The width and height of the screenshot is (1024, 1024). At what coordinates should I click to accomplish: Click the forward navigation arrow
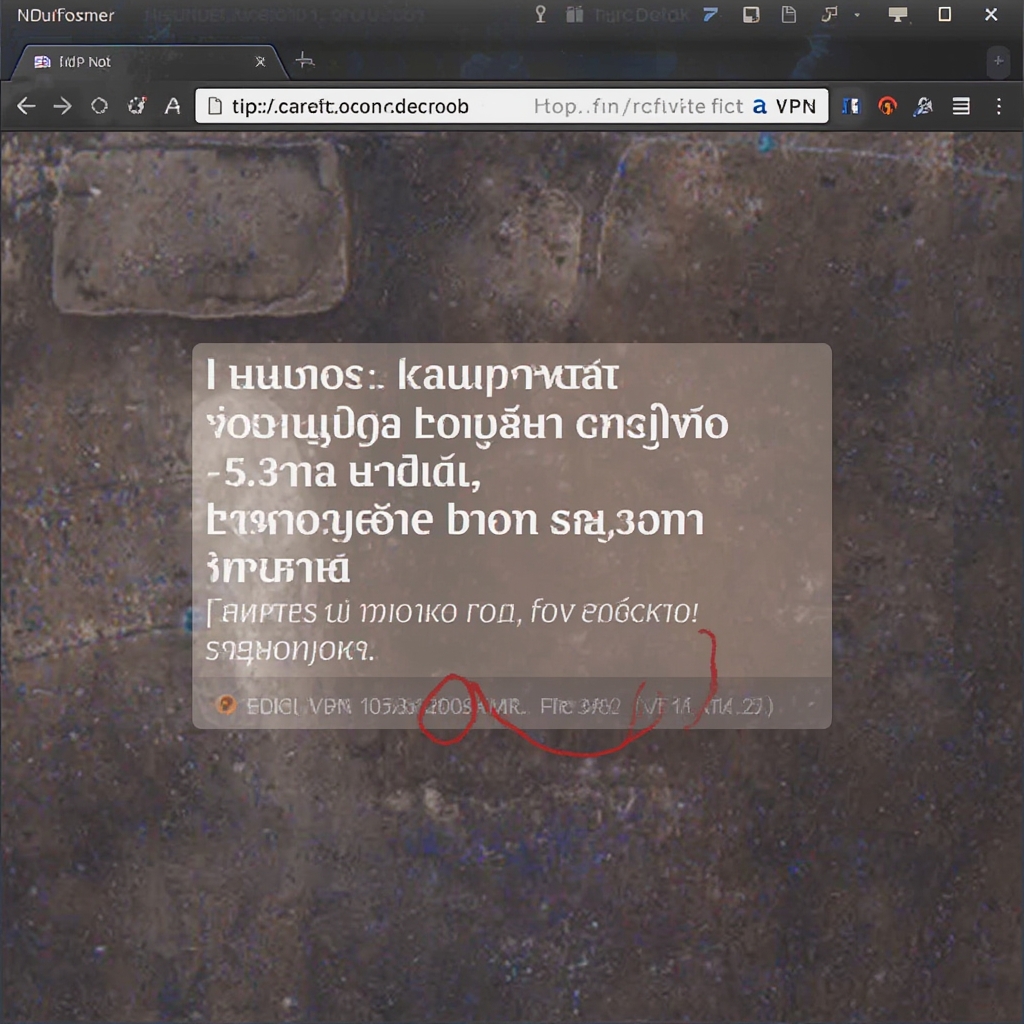tap(62, 106)
